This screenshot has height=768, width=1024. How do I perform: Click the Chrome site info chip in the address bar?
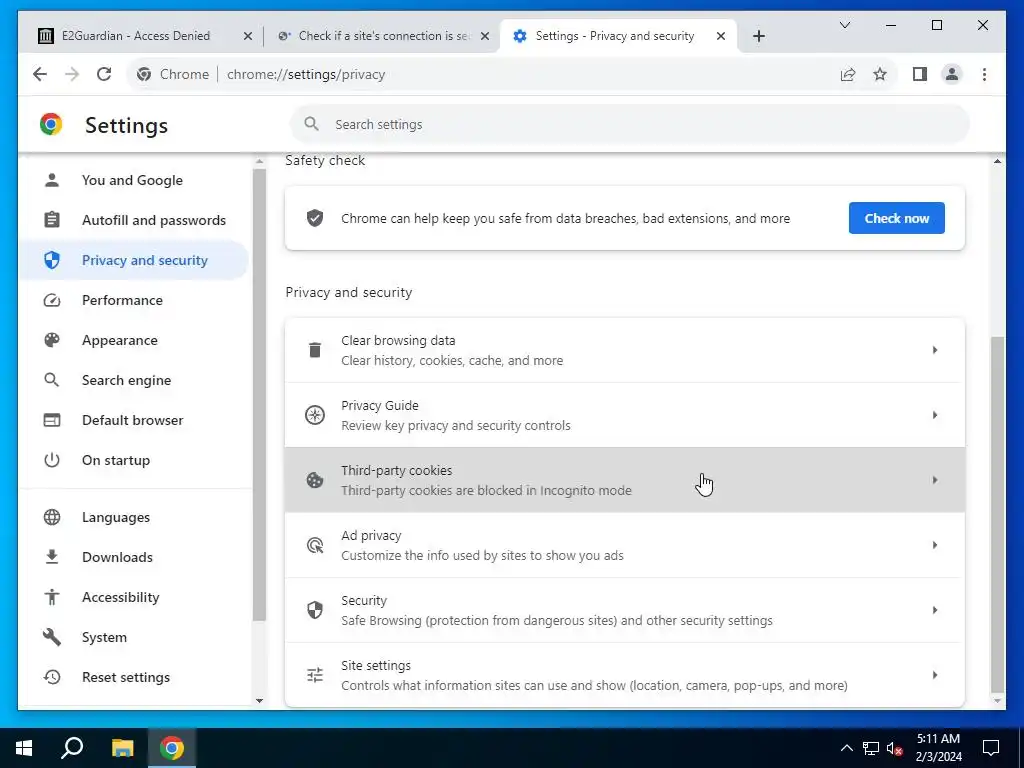(173, 74)
